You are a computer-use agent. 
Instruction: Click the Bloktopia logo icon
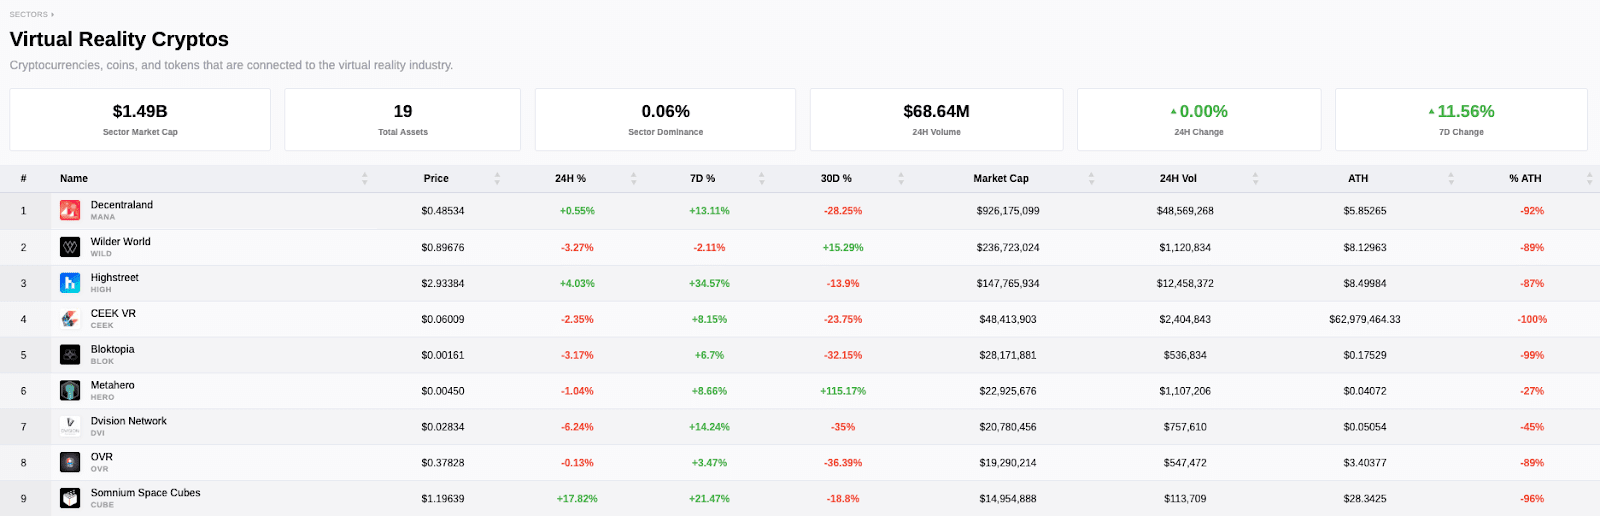click(x=70, y=355)
